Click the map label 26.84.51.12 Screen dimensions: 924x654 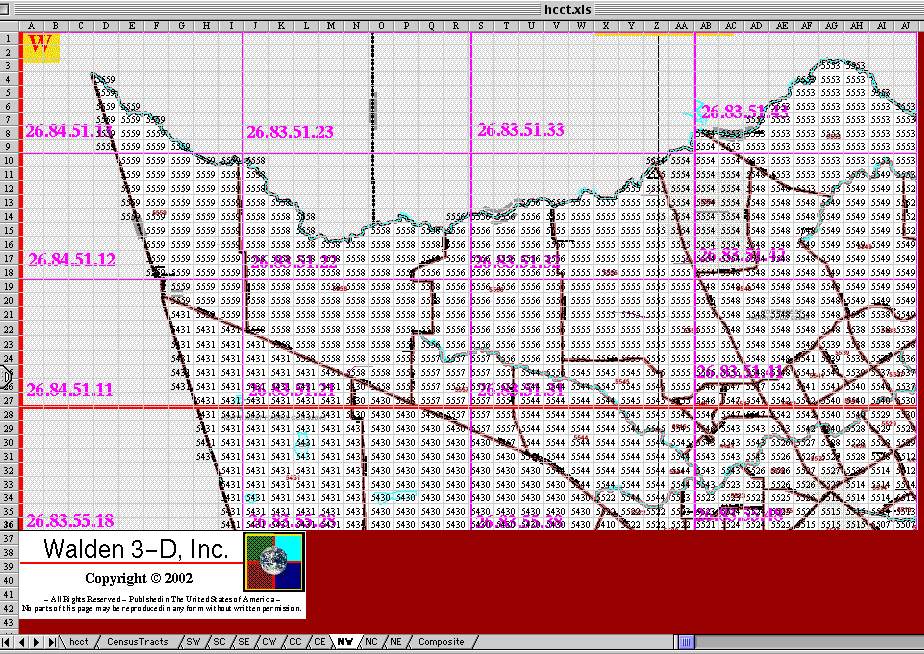(x=72, y=259)
